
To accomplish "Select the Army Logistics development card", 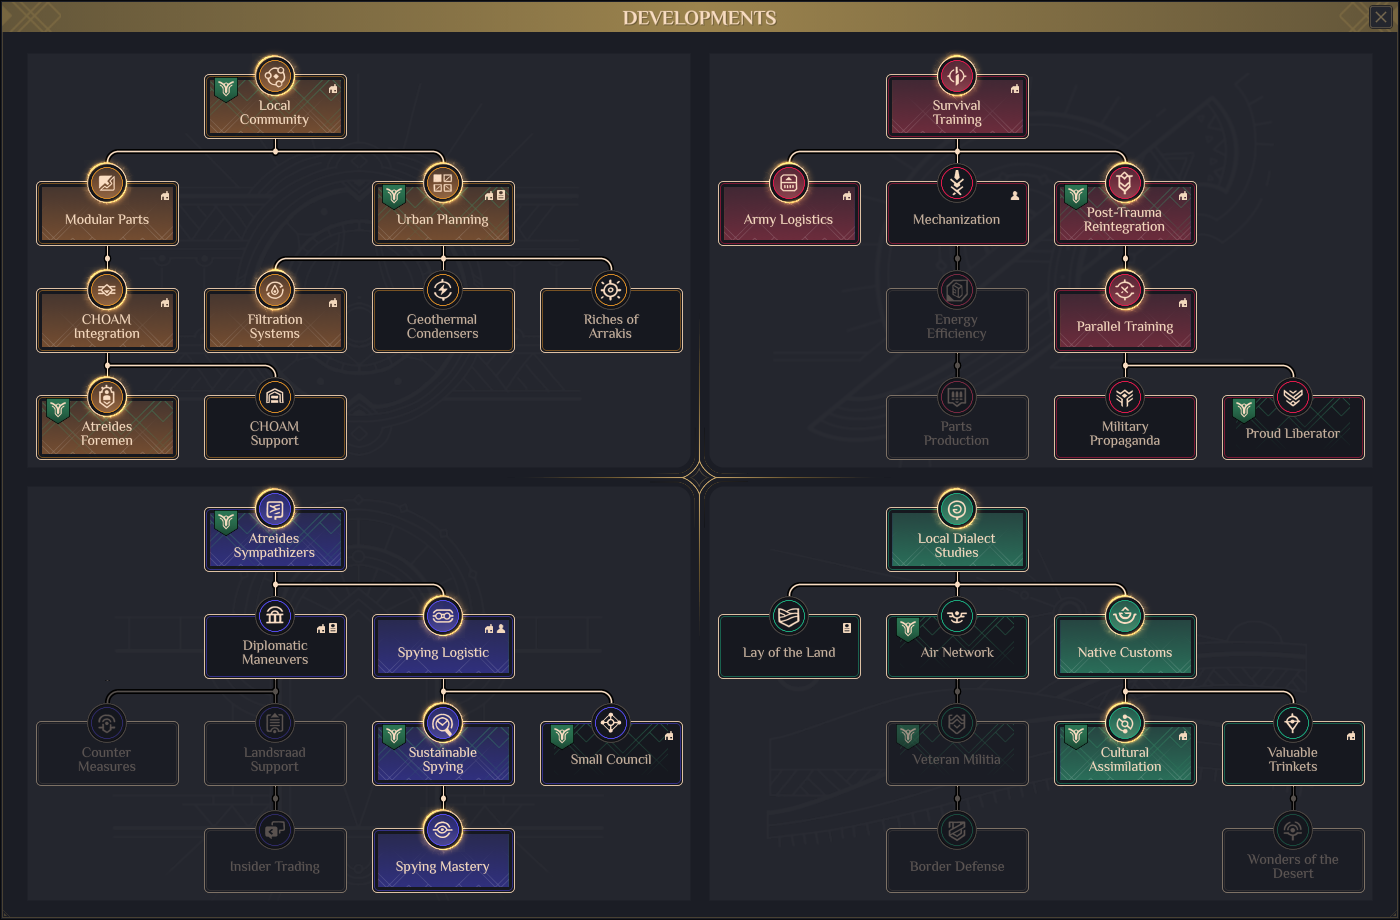I will click(x=789, y=213).
